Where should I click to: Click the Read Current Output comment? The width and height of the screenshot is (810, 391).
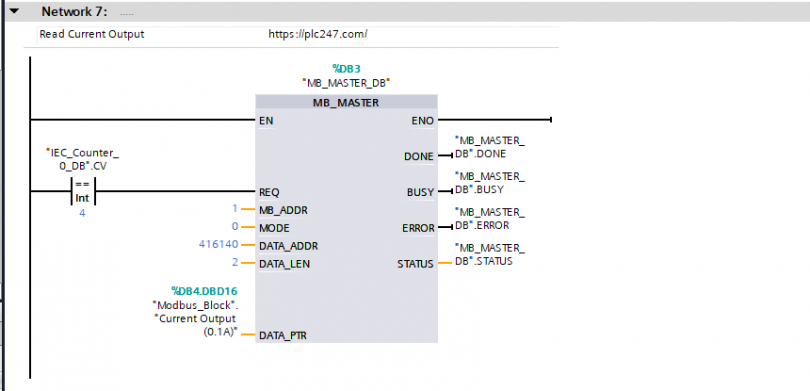point(92,35)
